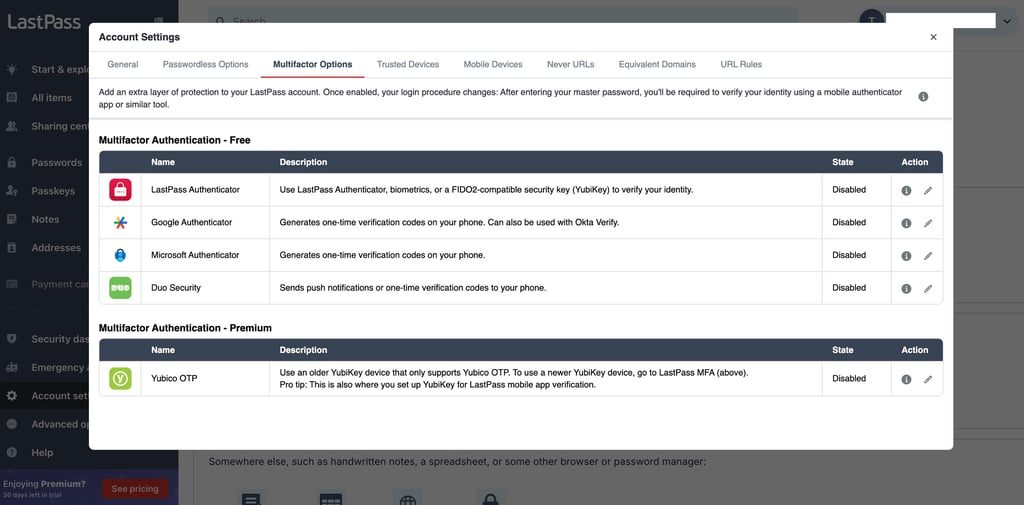Click the Free table's Description column header

[x=304, y=162]
